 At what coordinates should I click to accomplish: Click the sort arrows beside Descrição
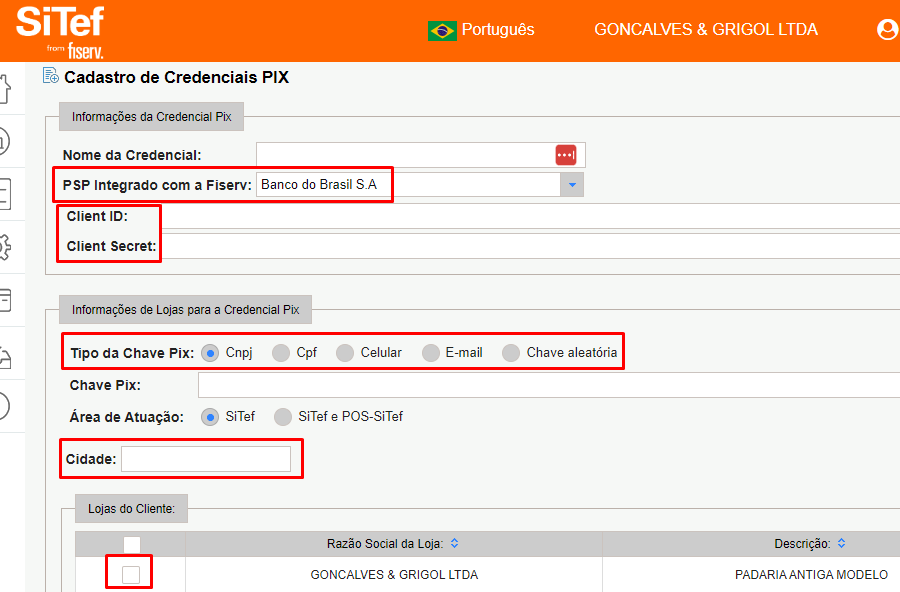click(841, 543)
